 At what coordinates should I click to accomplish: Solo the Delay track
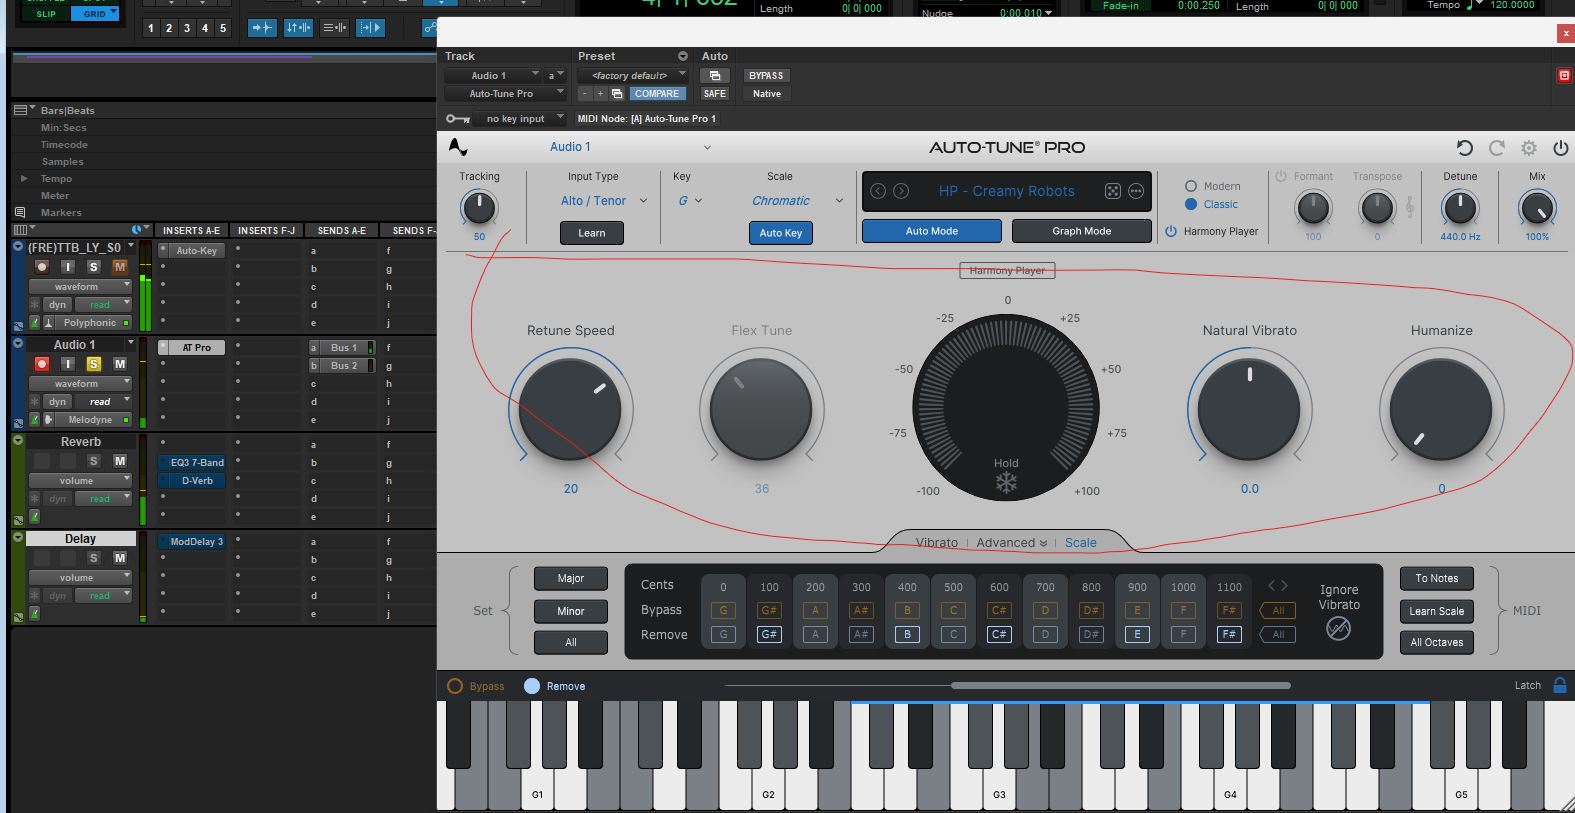94,558
